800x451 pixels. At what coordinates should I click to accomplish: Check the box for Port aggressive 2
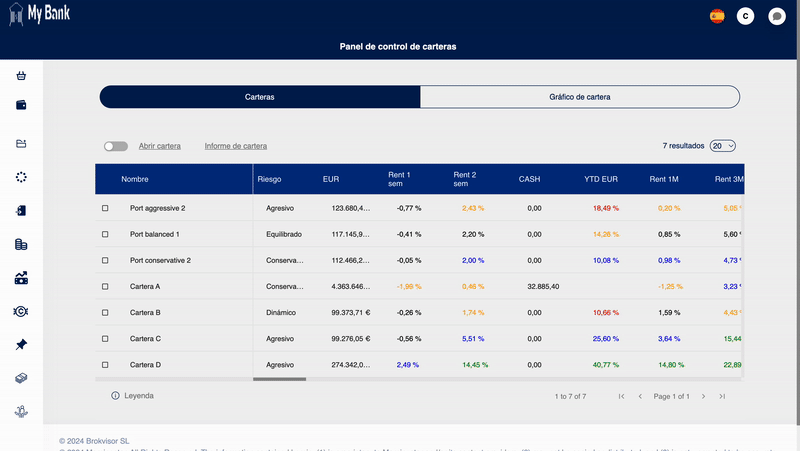tap(105, 208)
